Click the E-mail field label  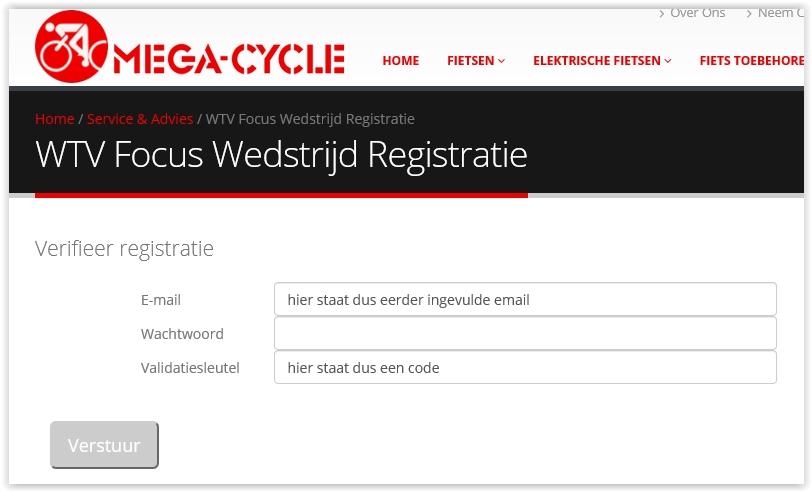point(161,300)
